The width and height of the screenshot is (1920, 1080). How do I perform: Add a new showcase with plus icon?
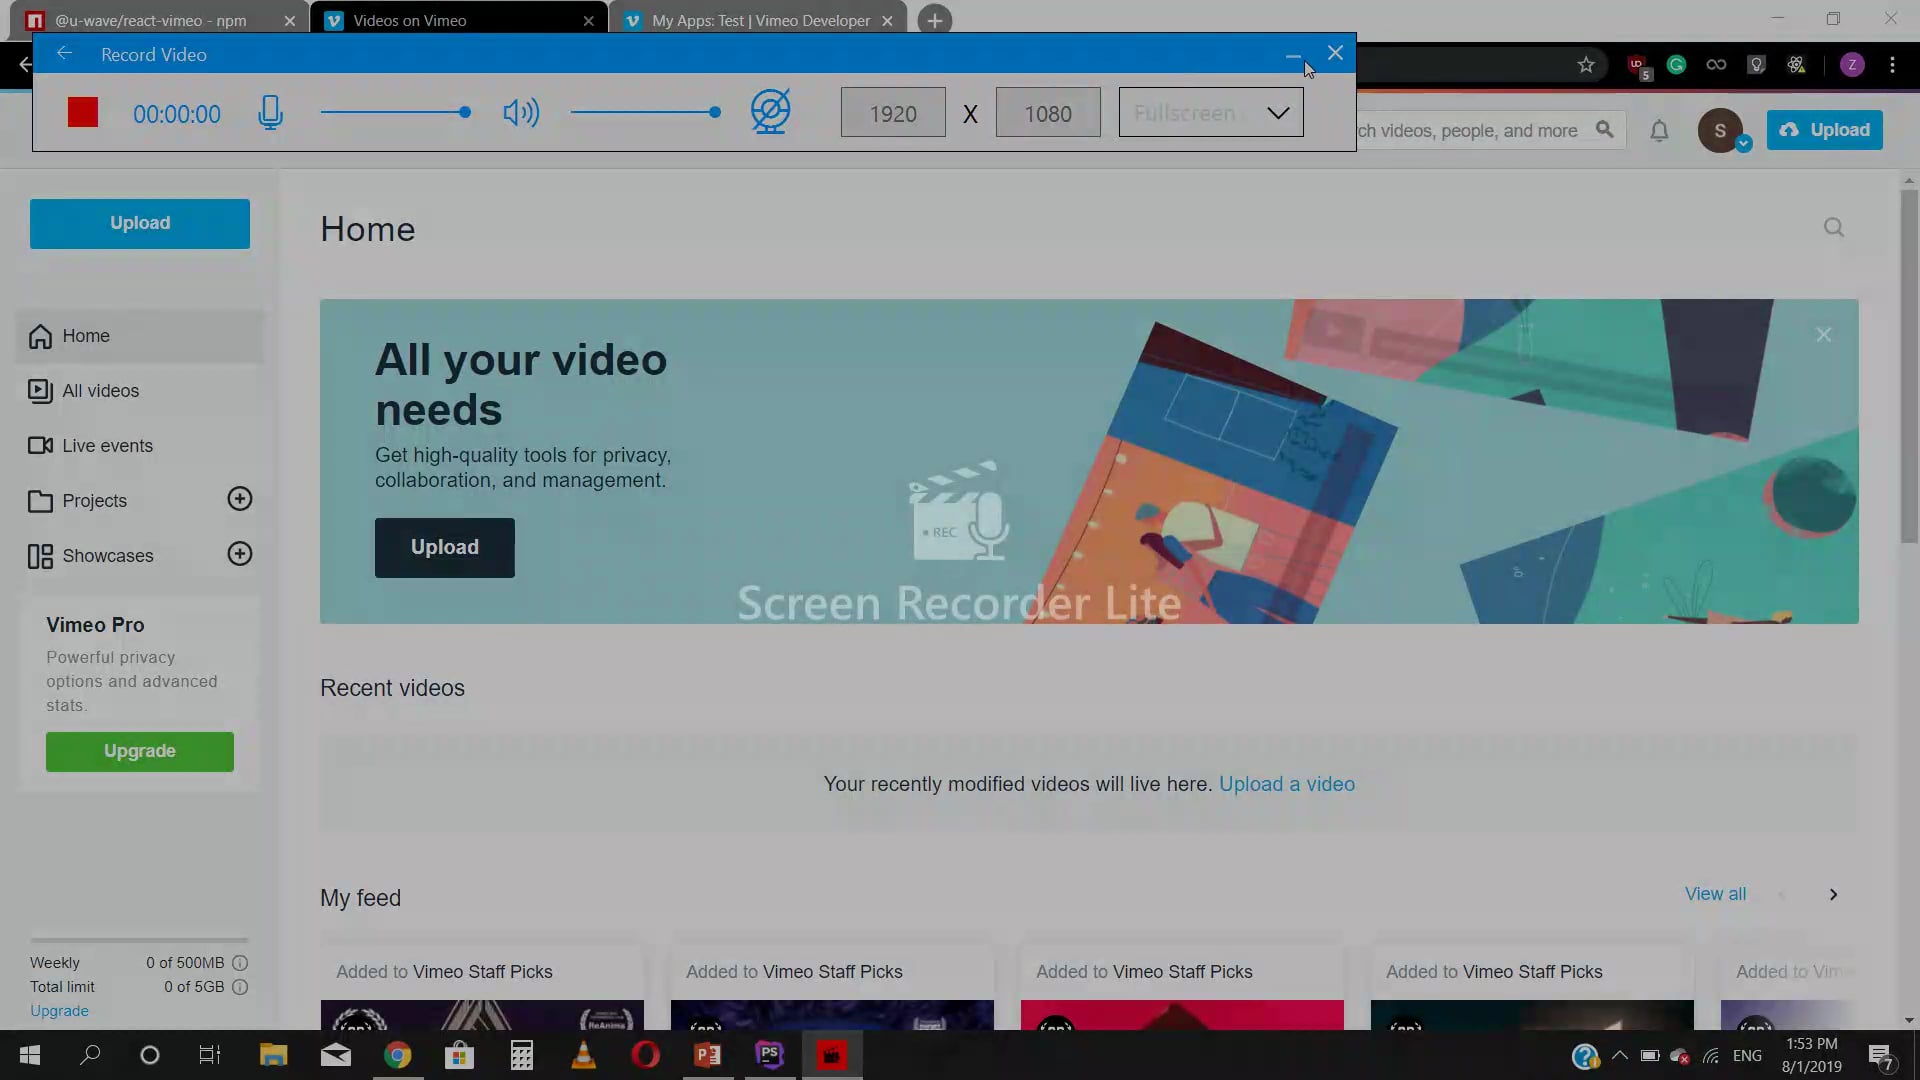coord(240,554)
